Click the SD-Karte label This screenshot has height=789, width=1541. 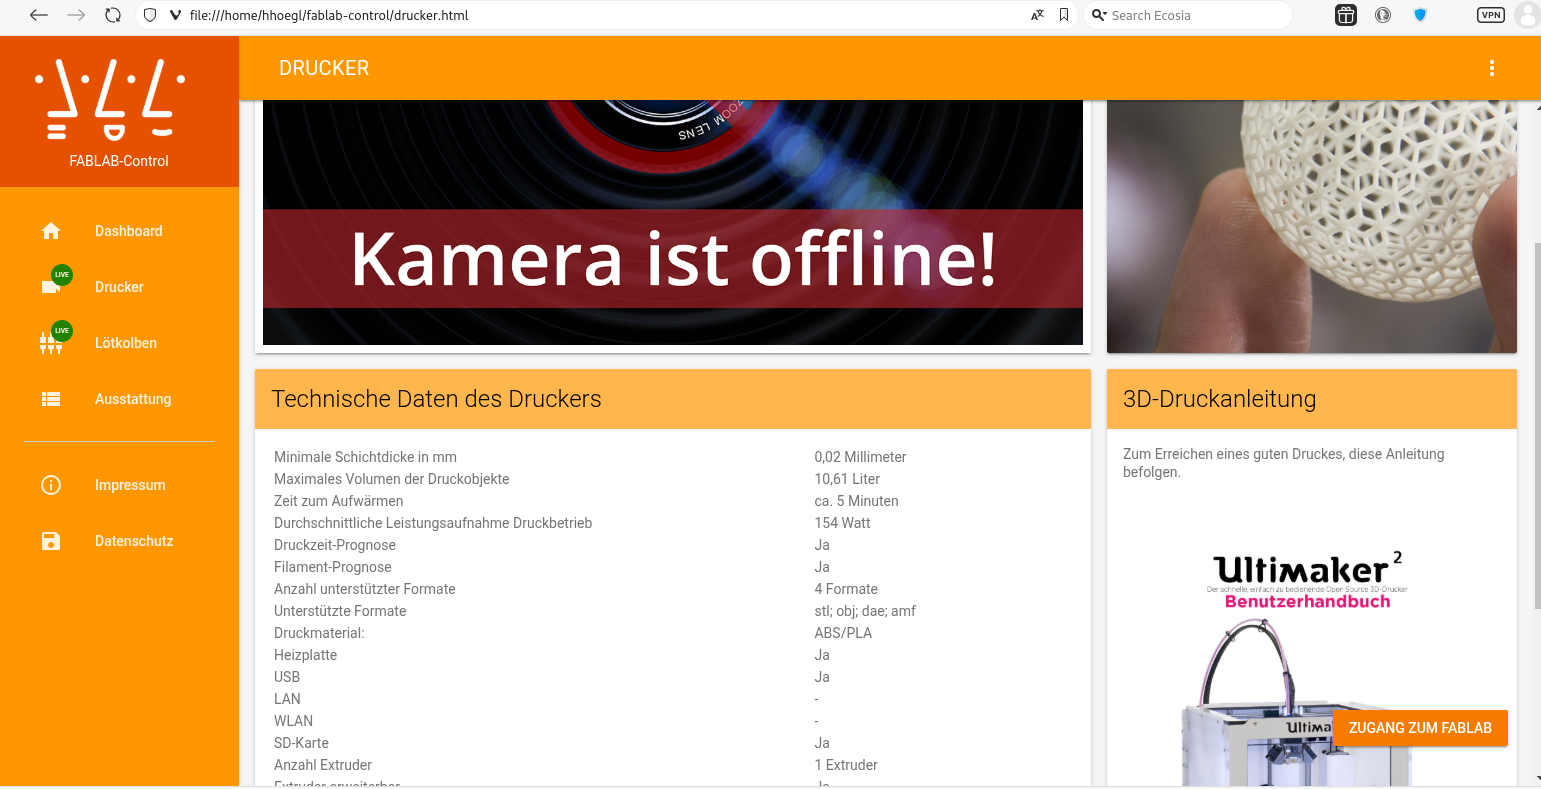click(x=301, y=743)
